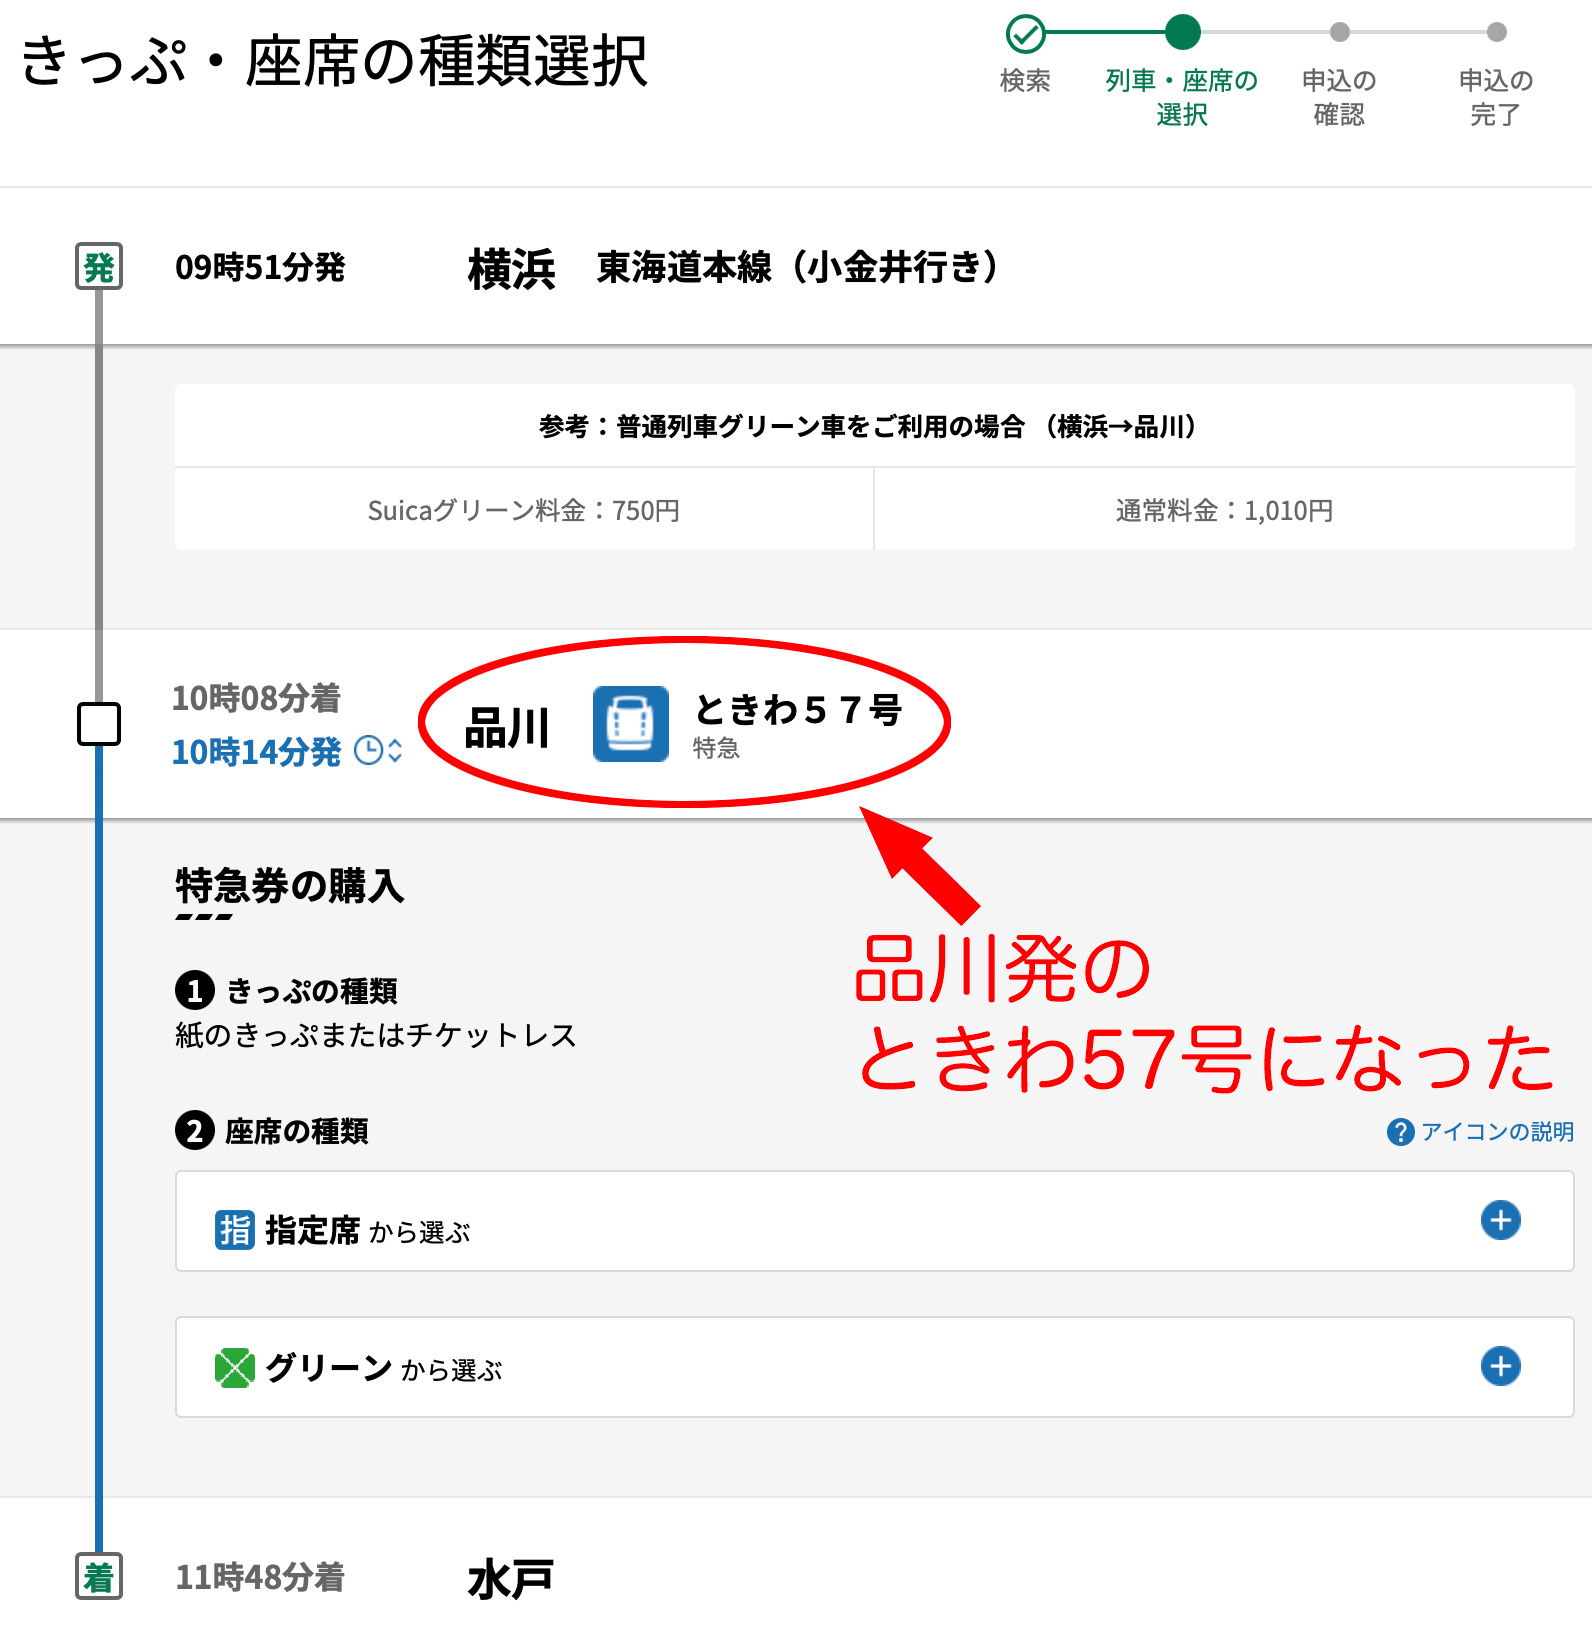Click the 申込の完了 step indicator
The height and width of the screenshot is (1634, 1592).
1496,33
